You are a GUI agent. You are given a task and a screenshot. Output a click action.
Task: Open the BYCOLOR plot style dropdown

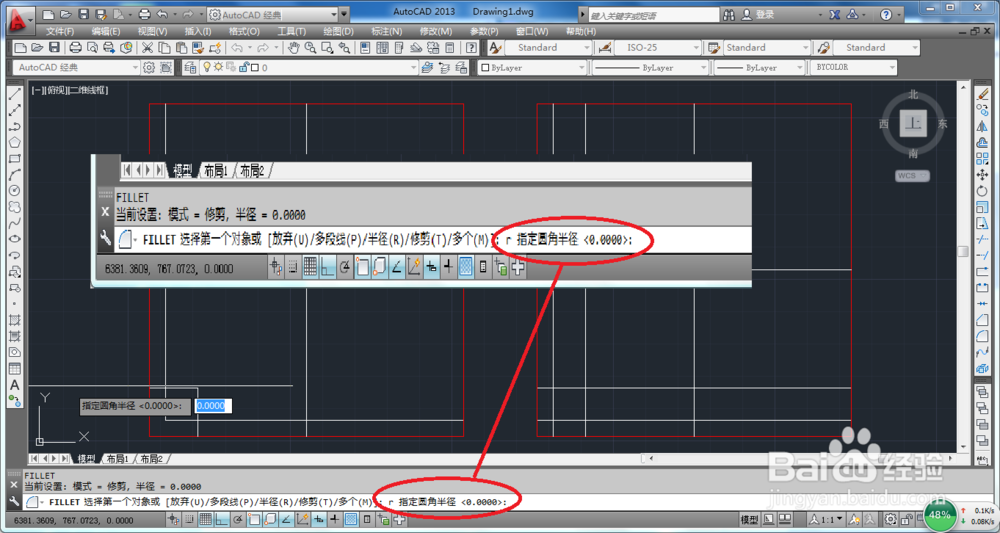[x=853, y=67]
